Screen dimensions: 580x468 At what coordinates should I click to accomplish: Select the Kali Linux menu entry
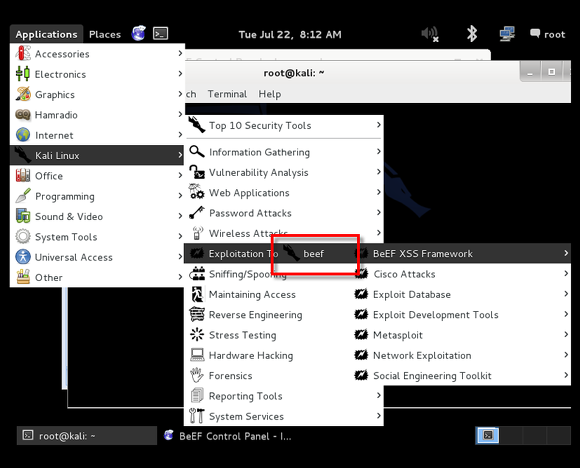click(97, 155)
